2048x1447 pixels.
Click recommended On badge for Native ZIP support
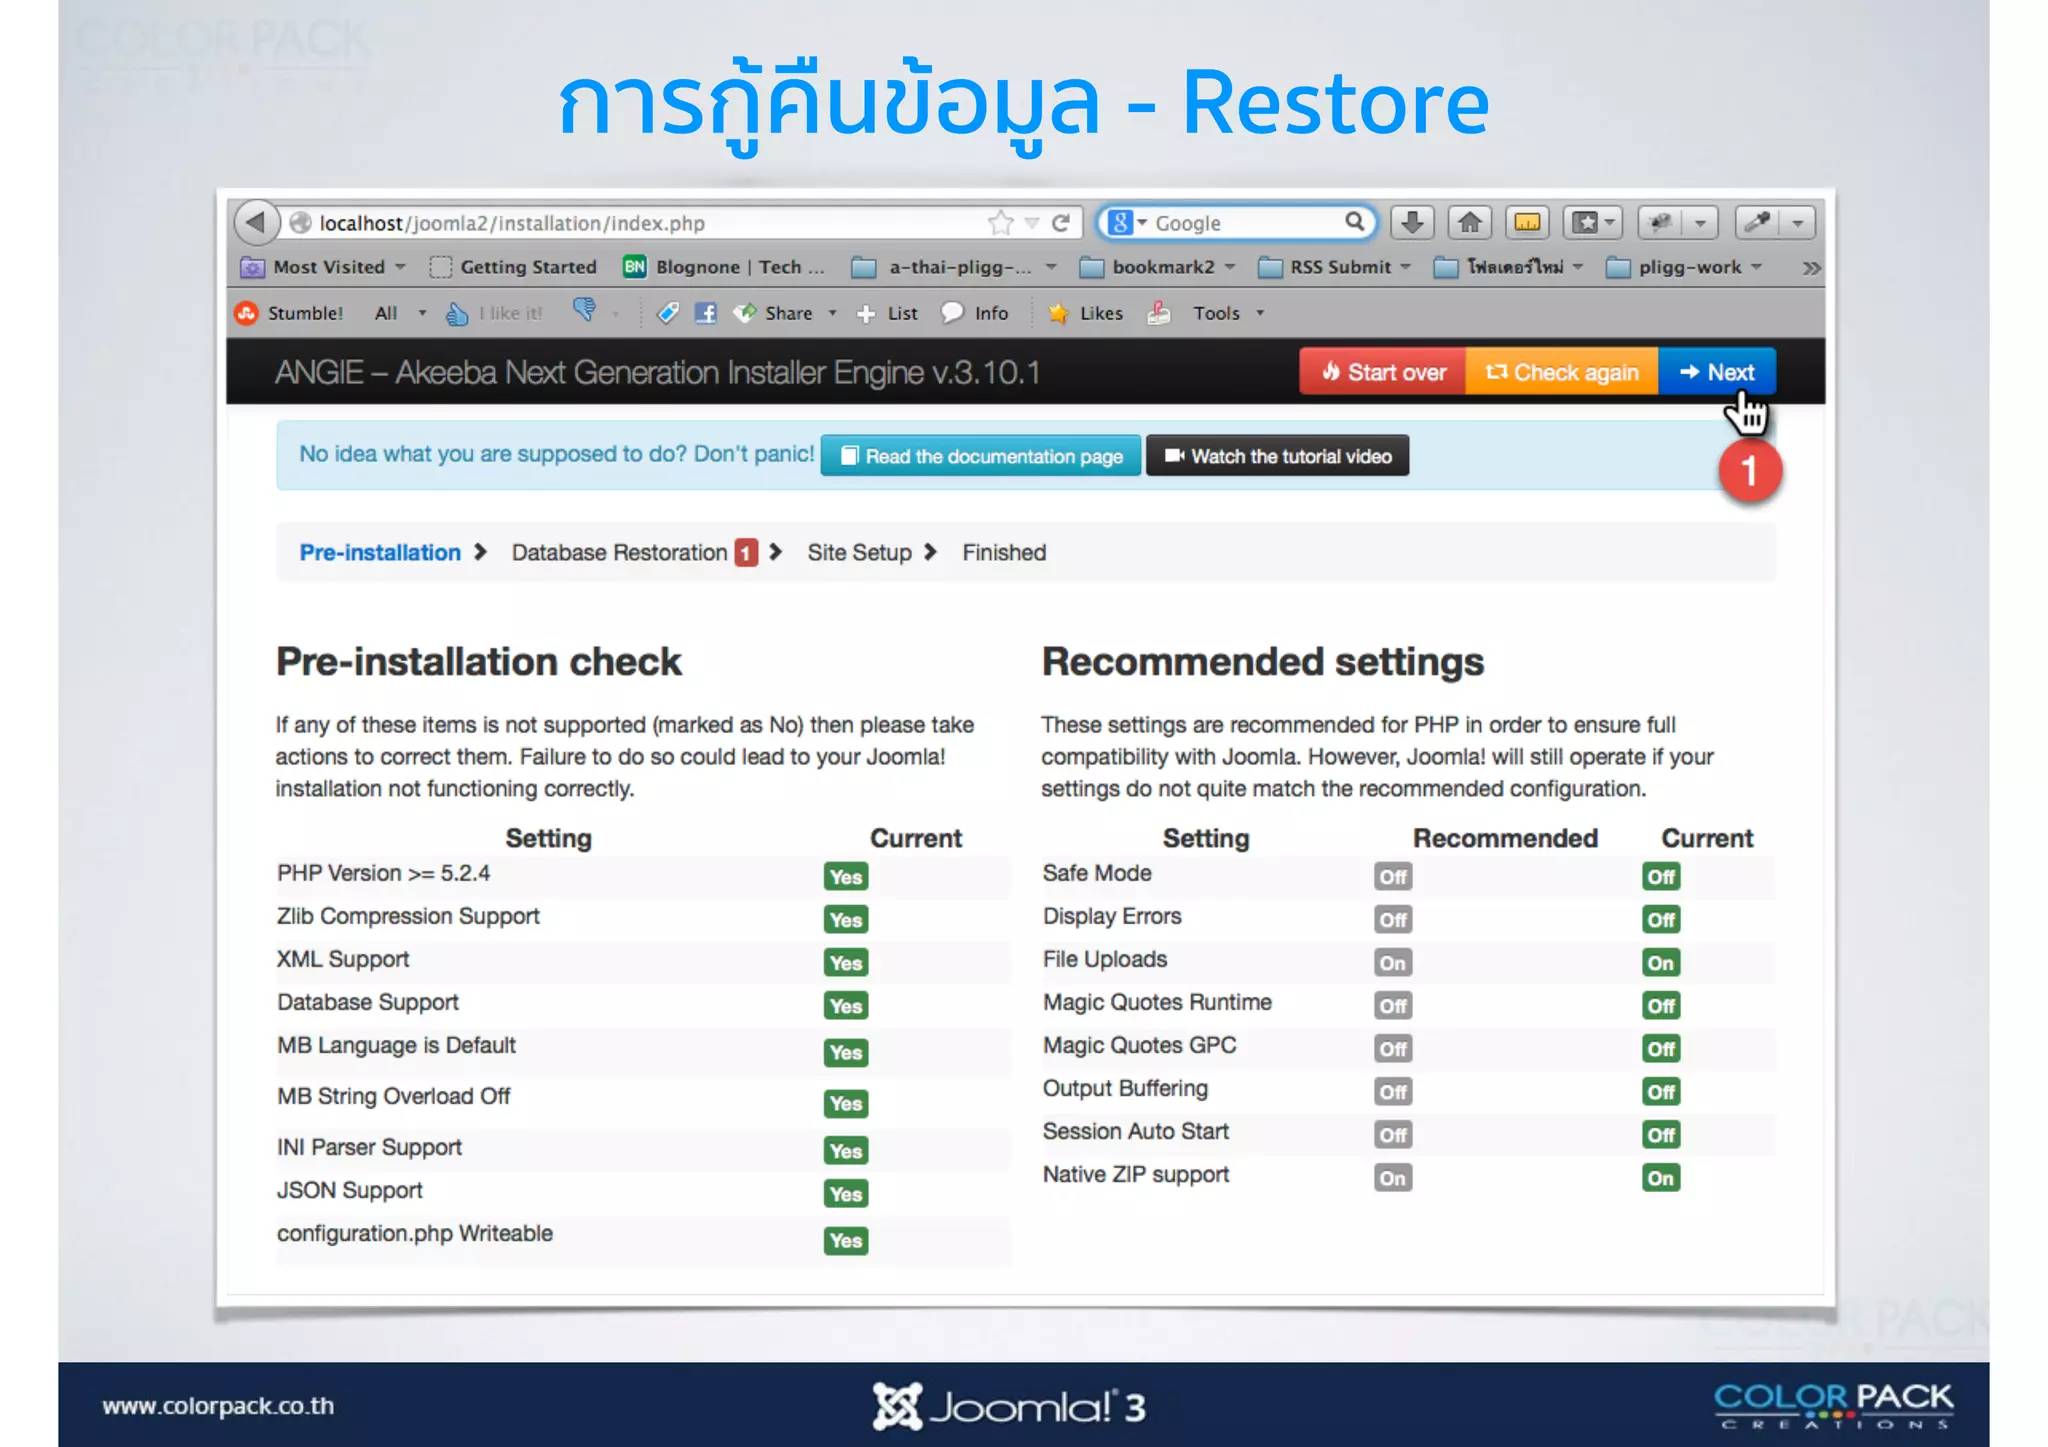click(x=1393, y=1178)
